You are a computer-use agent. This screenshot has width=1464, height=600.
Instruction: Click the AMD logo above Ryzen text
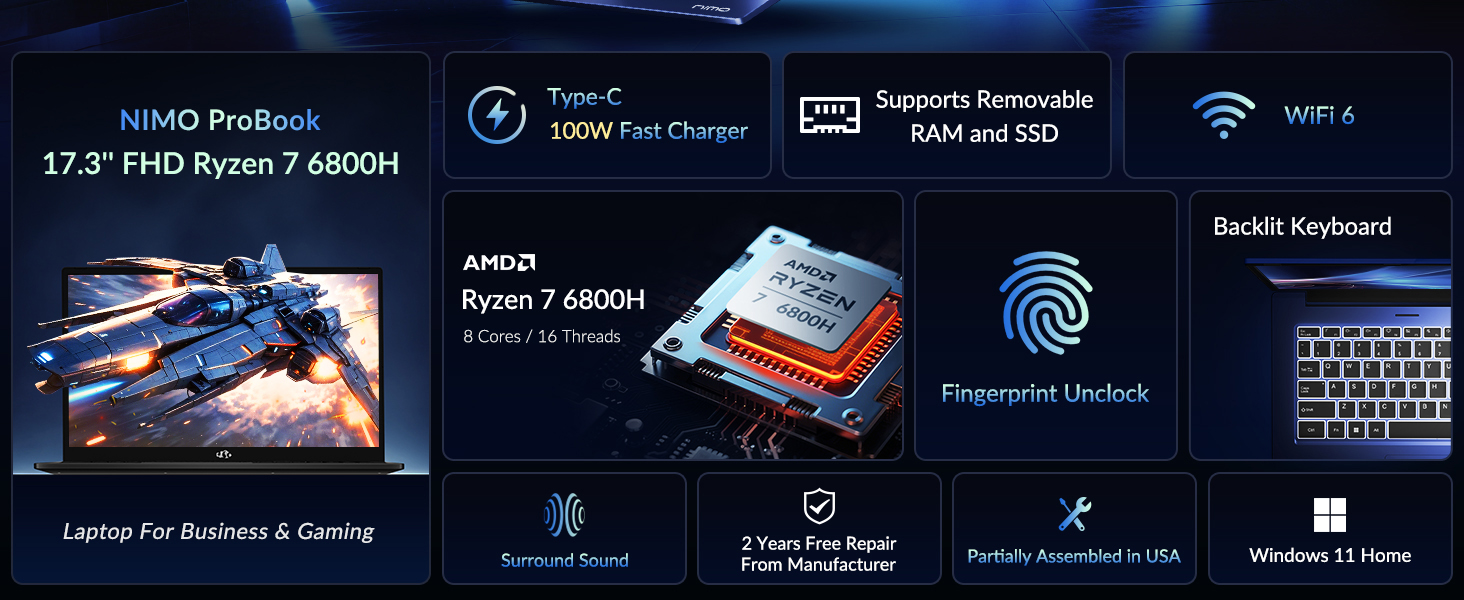click(499, 263)
